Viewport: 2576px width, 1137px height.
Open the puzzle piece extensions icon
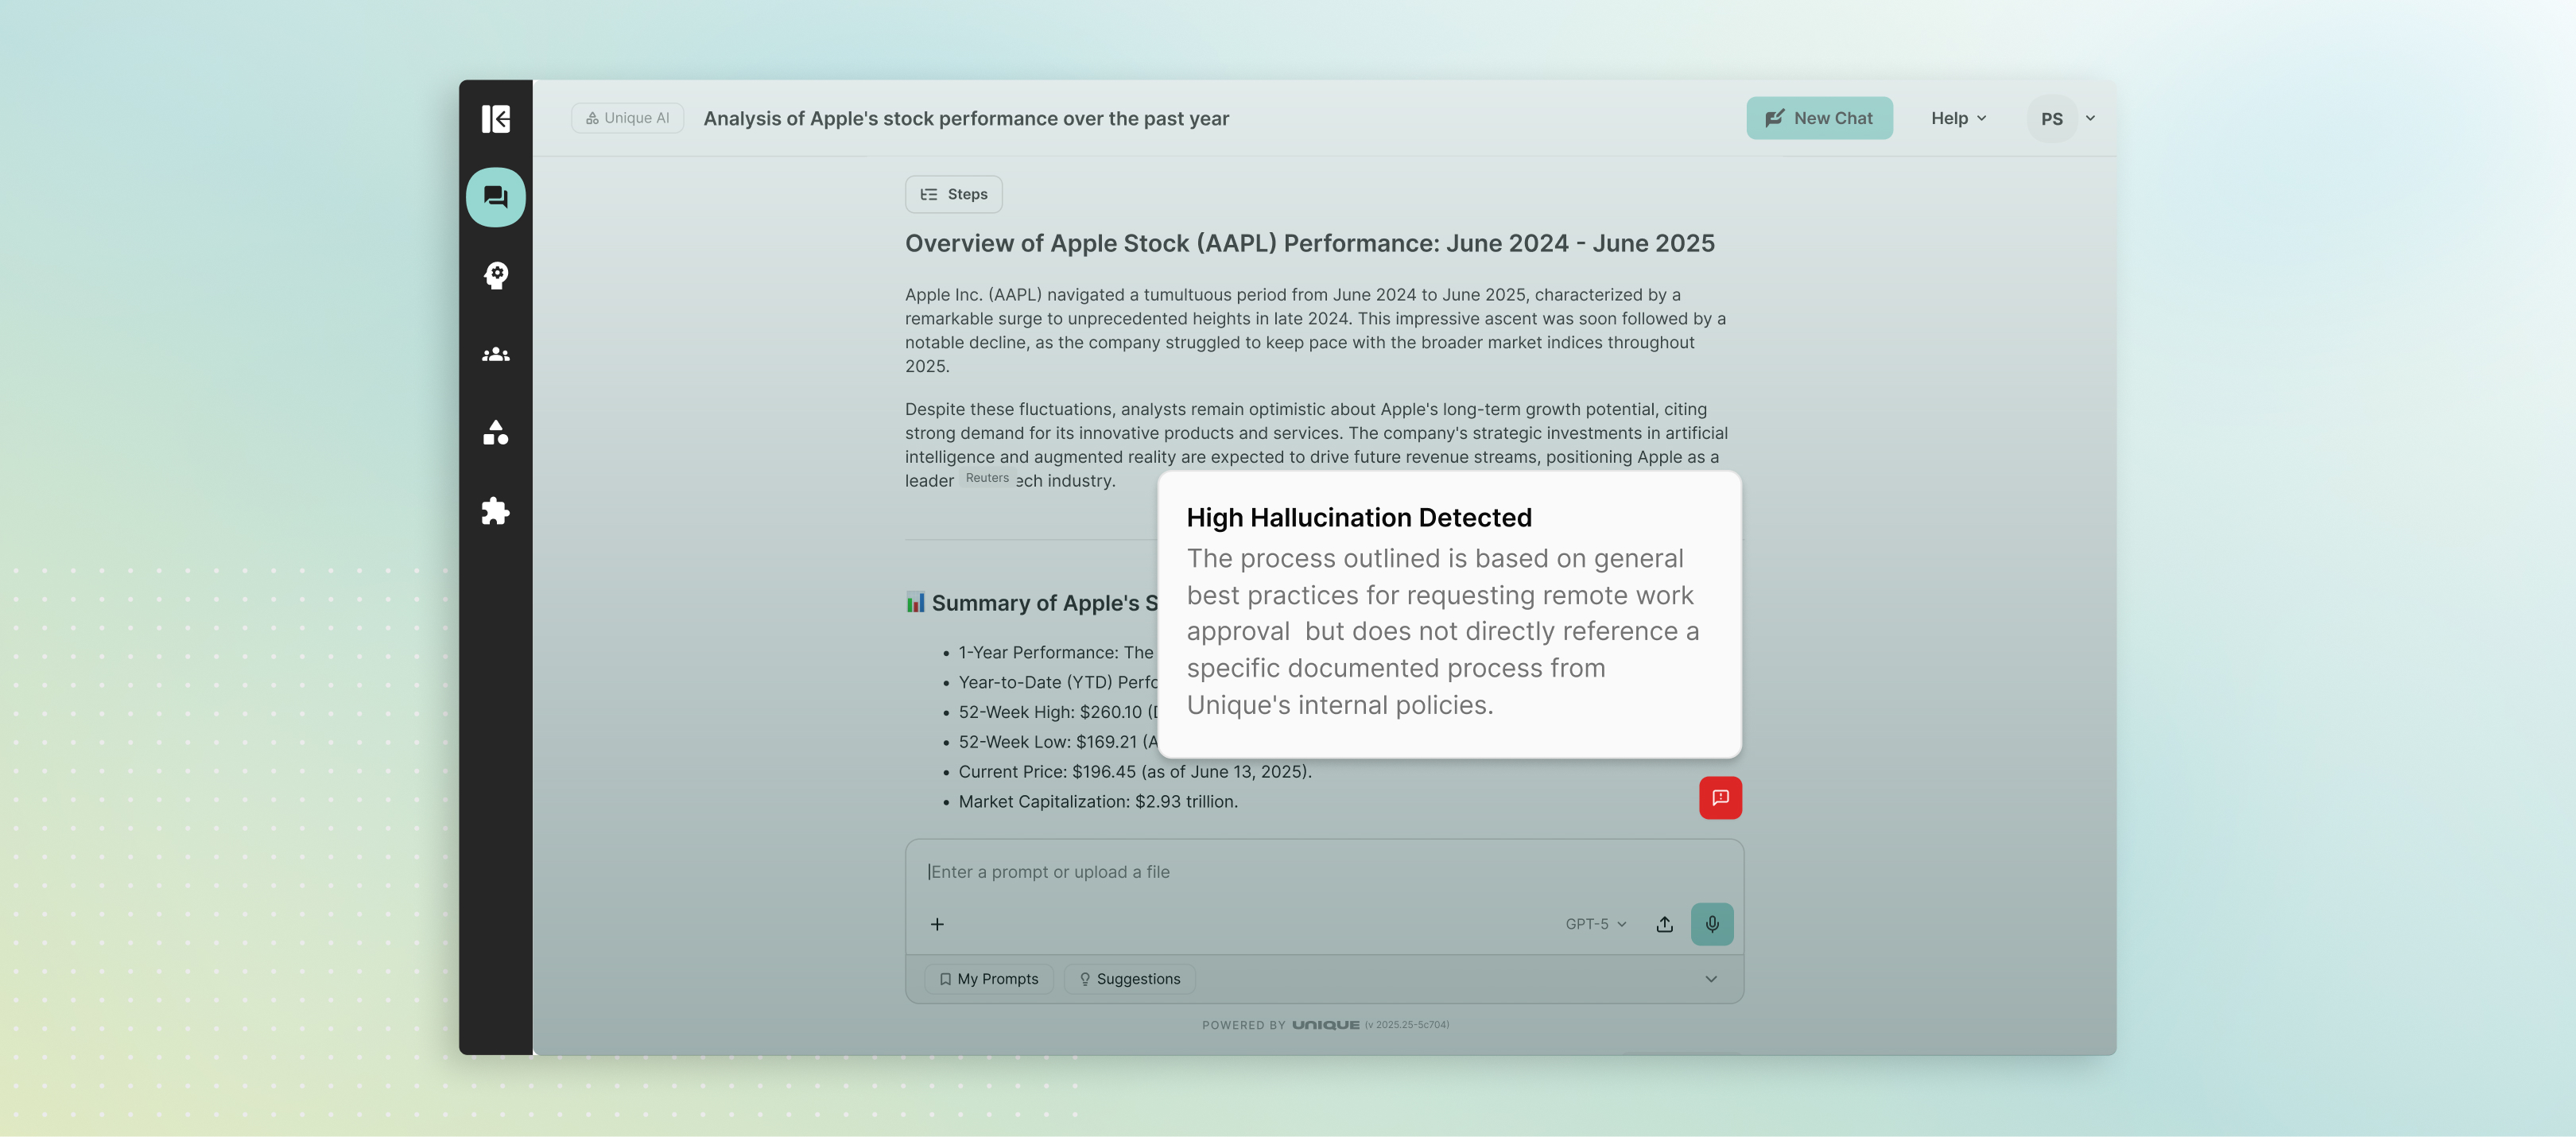tap(495, 511)
